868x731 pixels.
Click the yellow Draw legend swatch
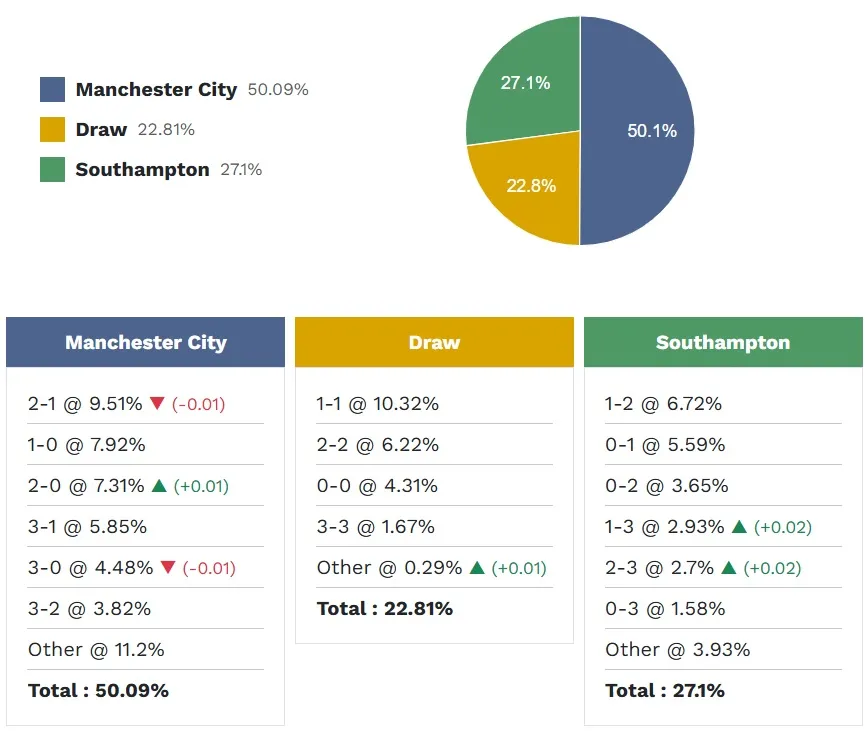(53, 130)
